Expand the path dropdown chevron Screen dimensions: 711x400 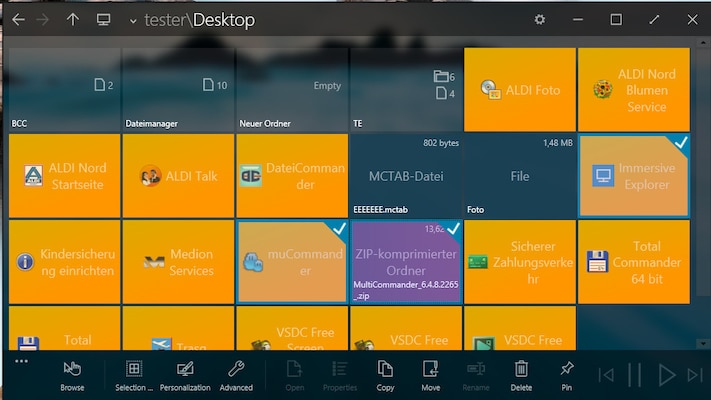134,21
